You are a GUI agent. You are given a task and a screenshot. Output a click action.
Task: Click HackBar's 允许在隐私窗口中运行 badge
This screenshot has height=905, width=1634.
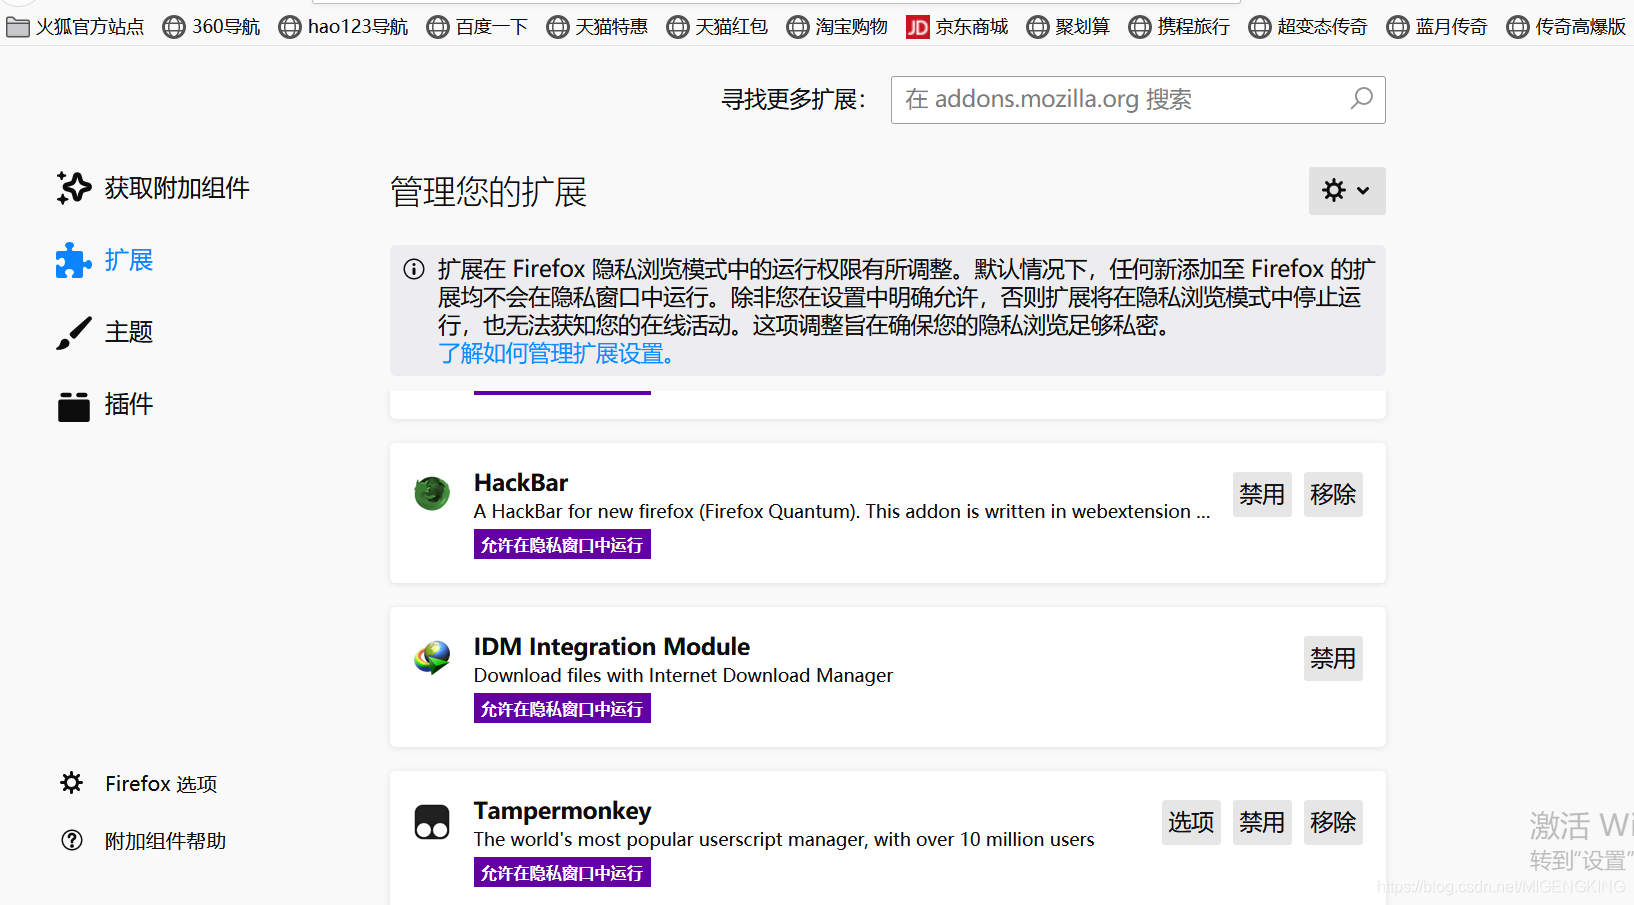pos(562,545)
